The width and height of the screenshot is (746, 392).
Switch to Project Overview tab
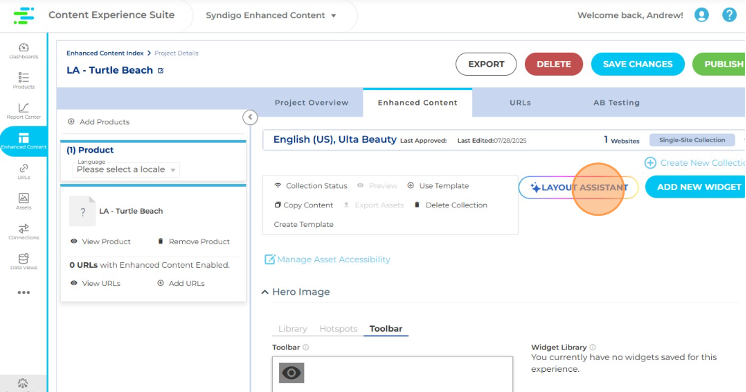click(x=311, y=103)
